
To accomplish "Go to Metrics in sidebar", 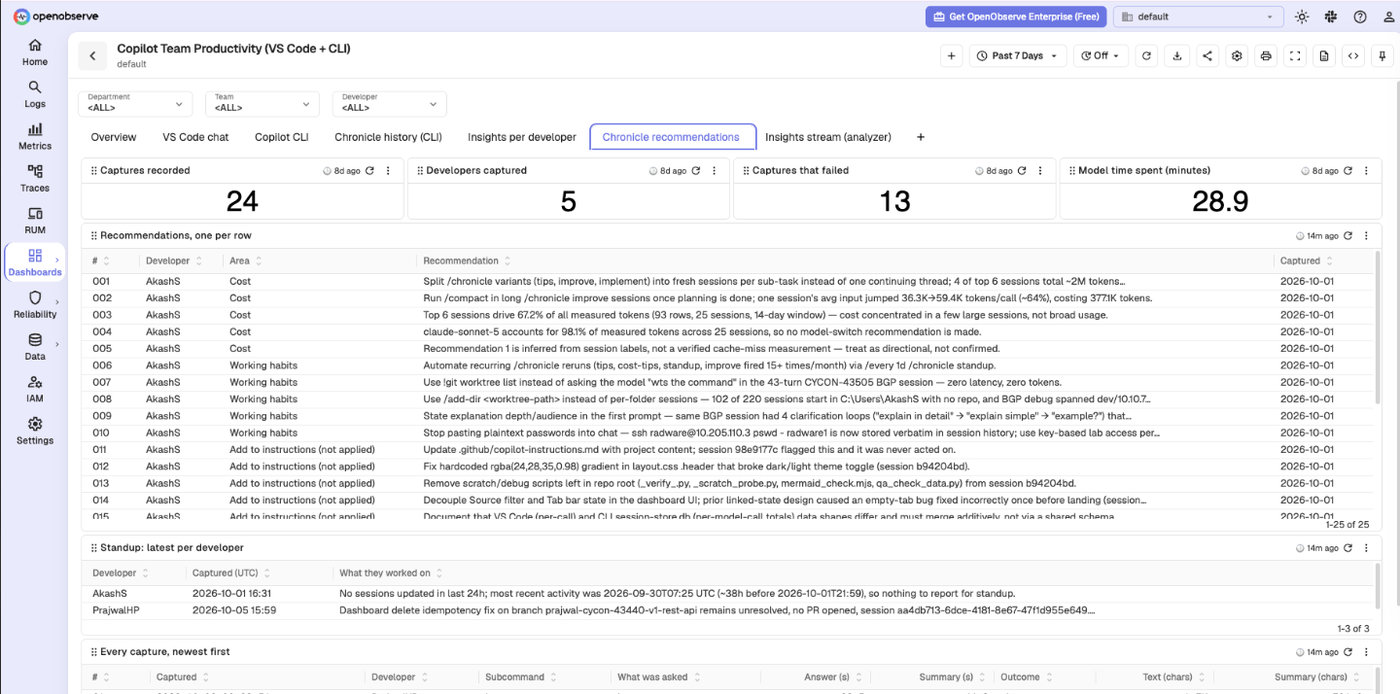I will pyautogui.click(x=35, y=136).
